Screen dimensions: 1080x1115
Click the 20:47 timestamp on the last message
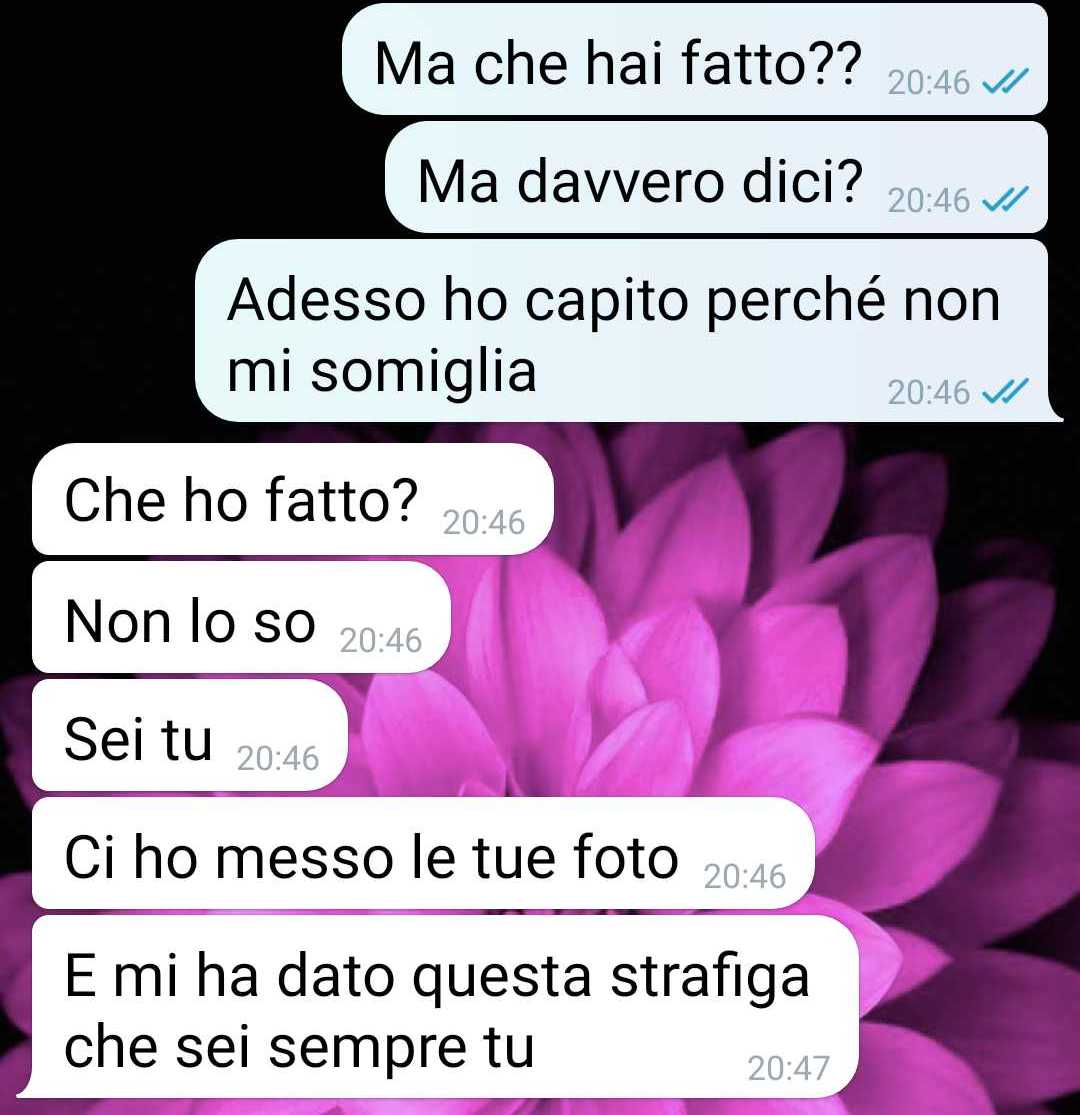(x=788, y=1069)
